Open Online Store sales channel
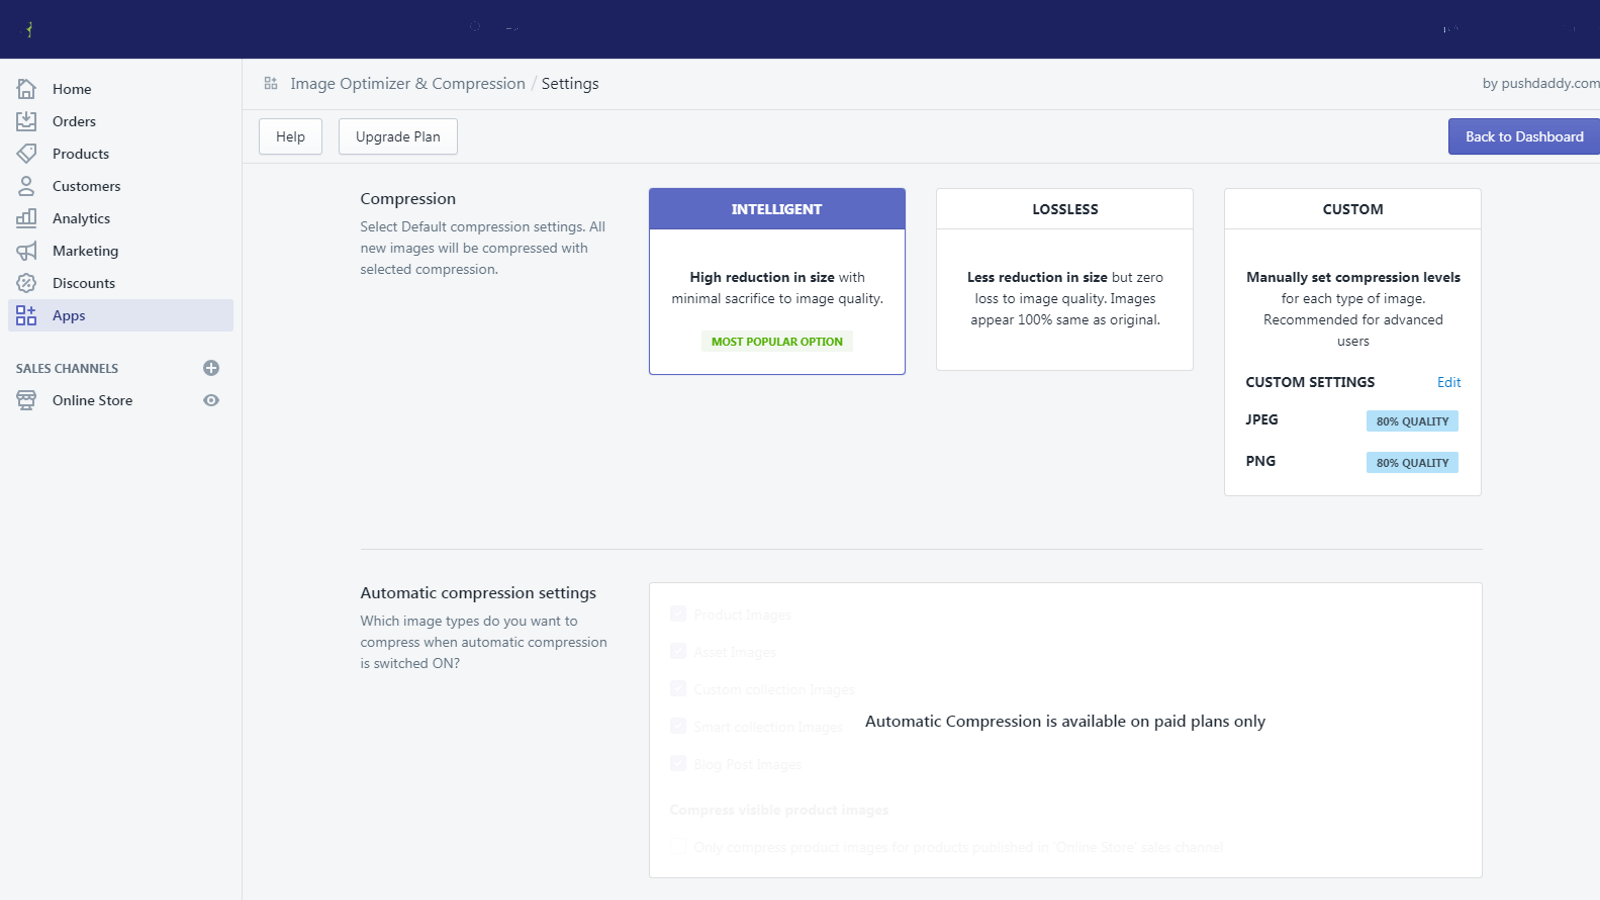The image size is (1600, 900). [x=92, y=400]
